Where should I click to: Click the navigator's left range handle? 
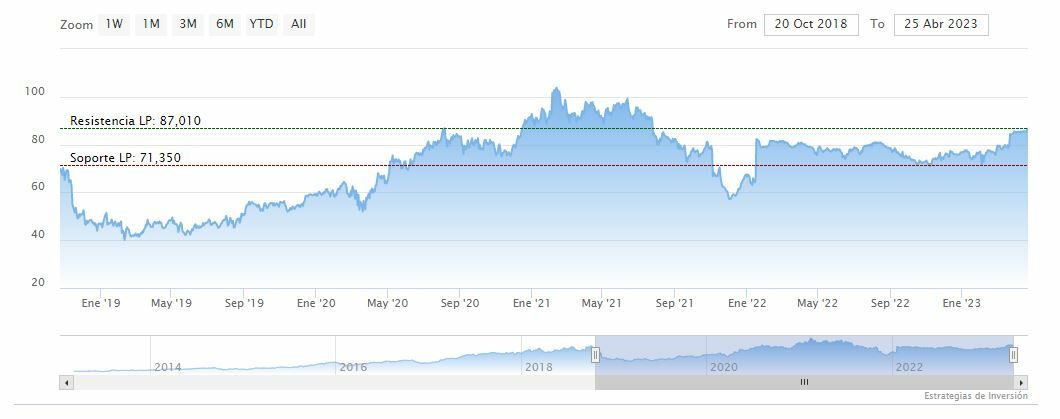595,355
